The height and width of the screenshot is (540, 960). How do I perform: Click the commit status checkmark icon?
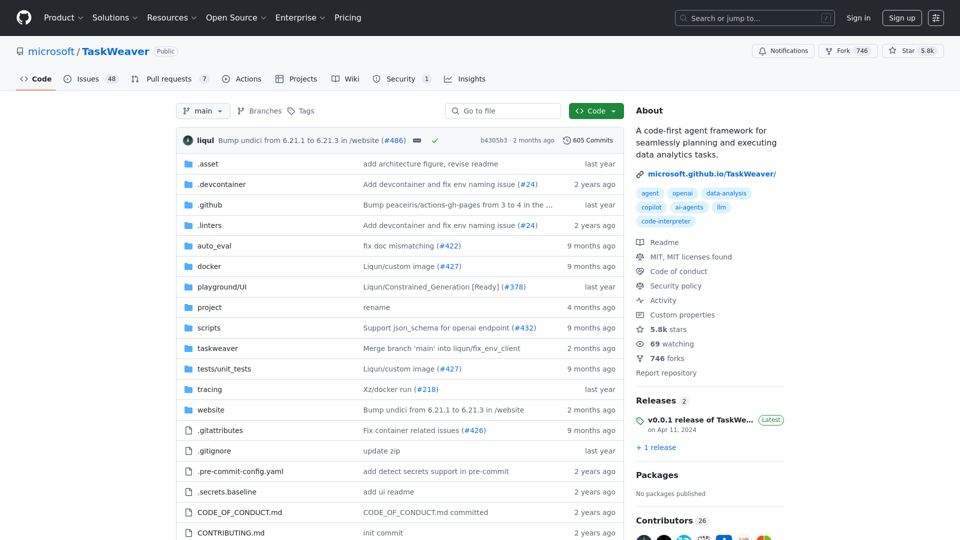click(x=435, y=141)
